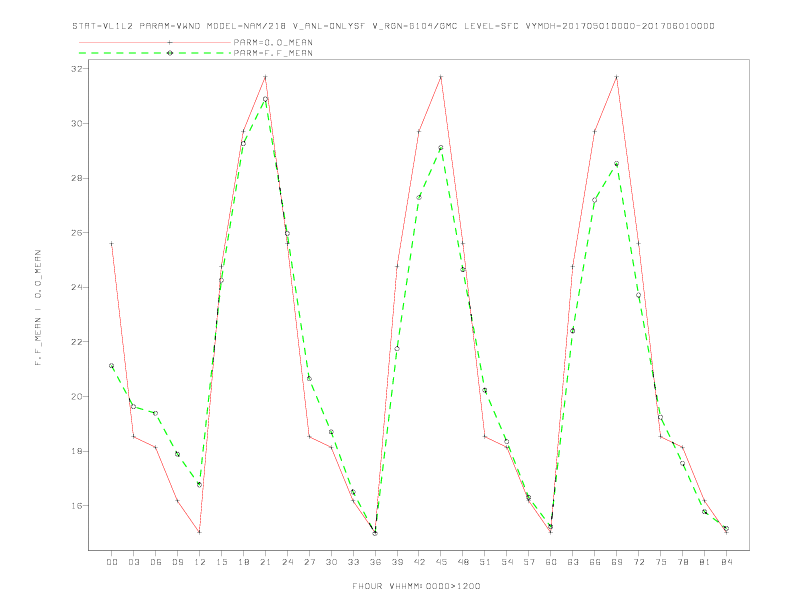
Task: Click the x-axis tick label 72
Action: pyautogui.click(x=638, y=562)
